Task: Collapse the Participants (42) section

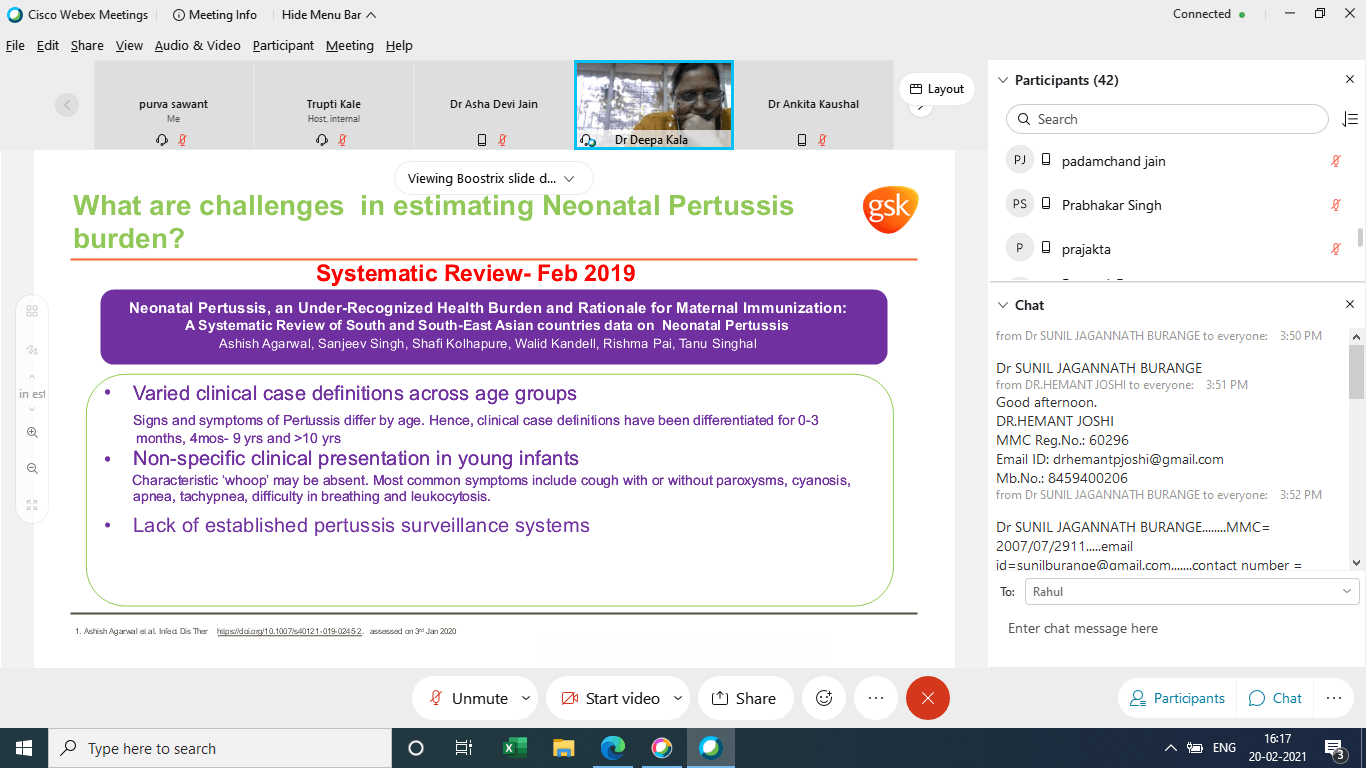Action: [1003, 80]
